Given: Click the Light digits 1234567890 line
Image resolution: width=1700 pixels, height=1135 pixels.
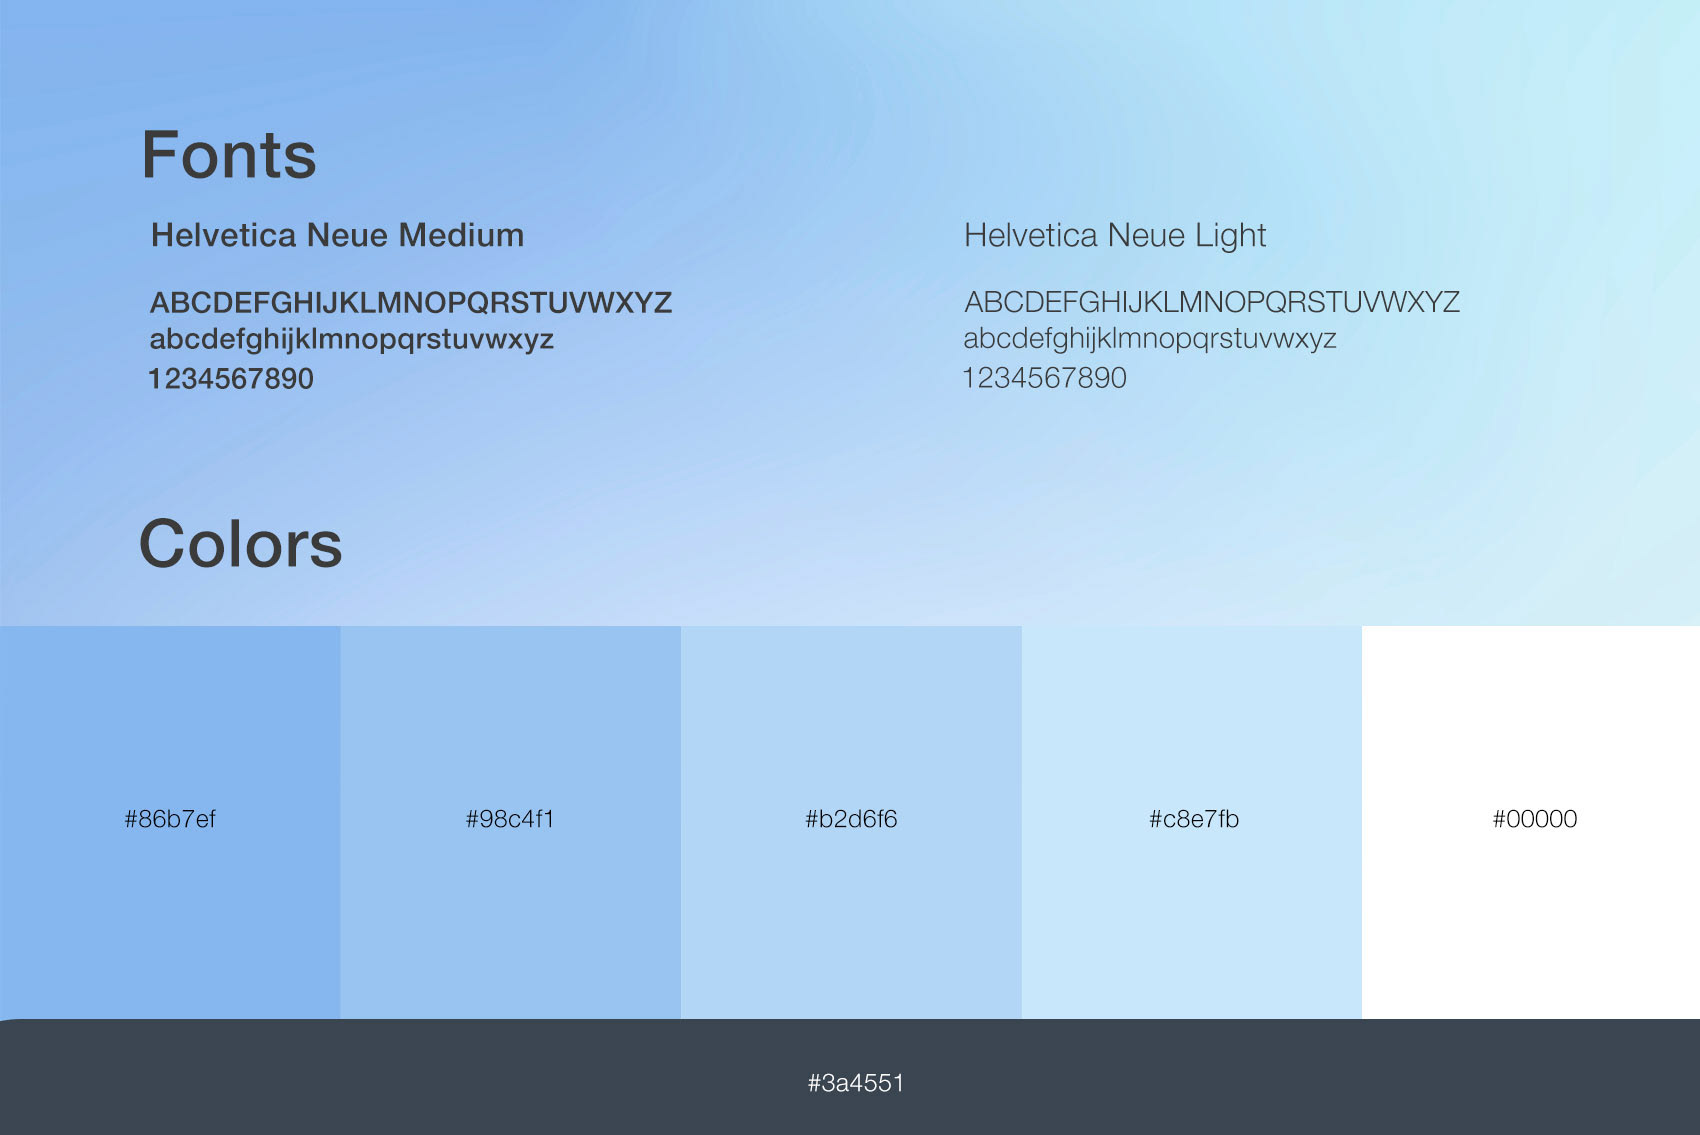Looking at the screenshot, I should click(1045, 378).
